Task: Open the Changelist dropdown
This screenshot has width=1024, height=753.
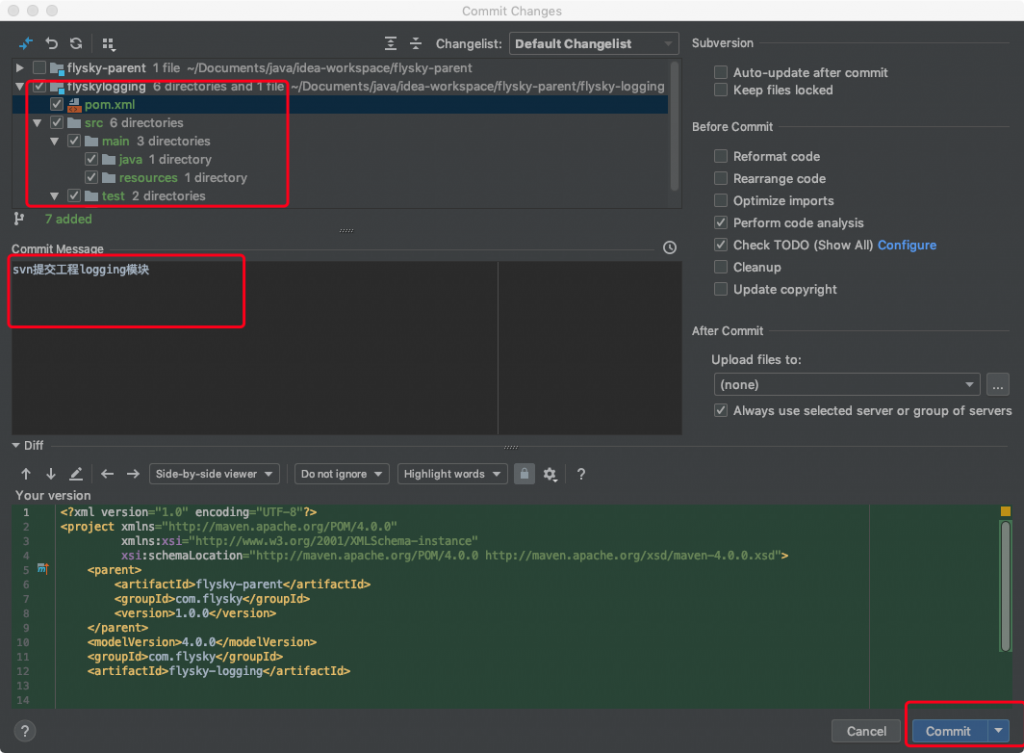Action: [x=593, y=44]
